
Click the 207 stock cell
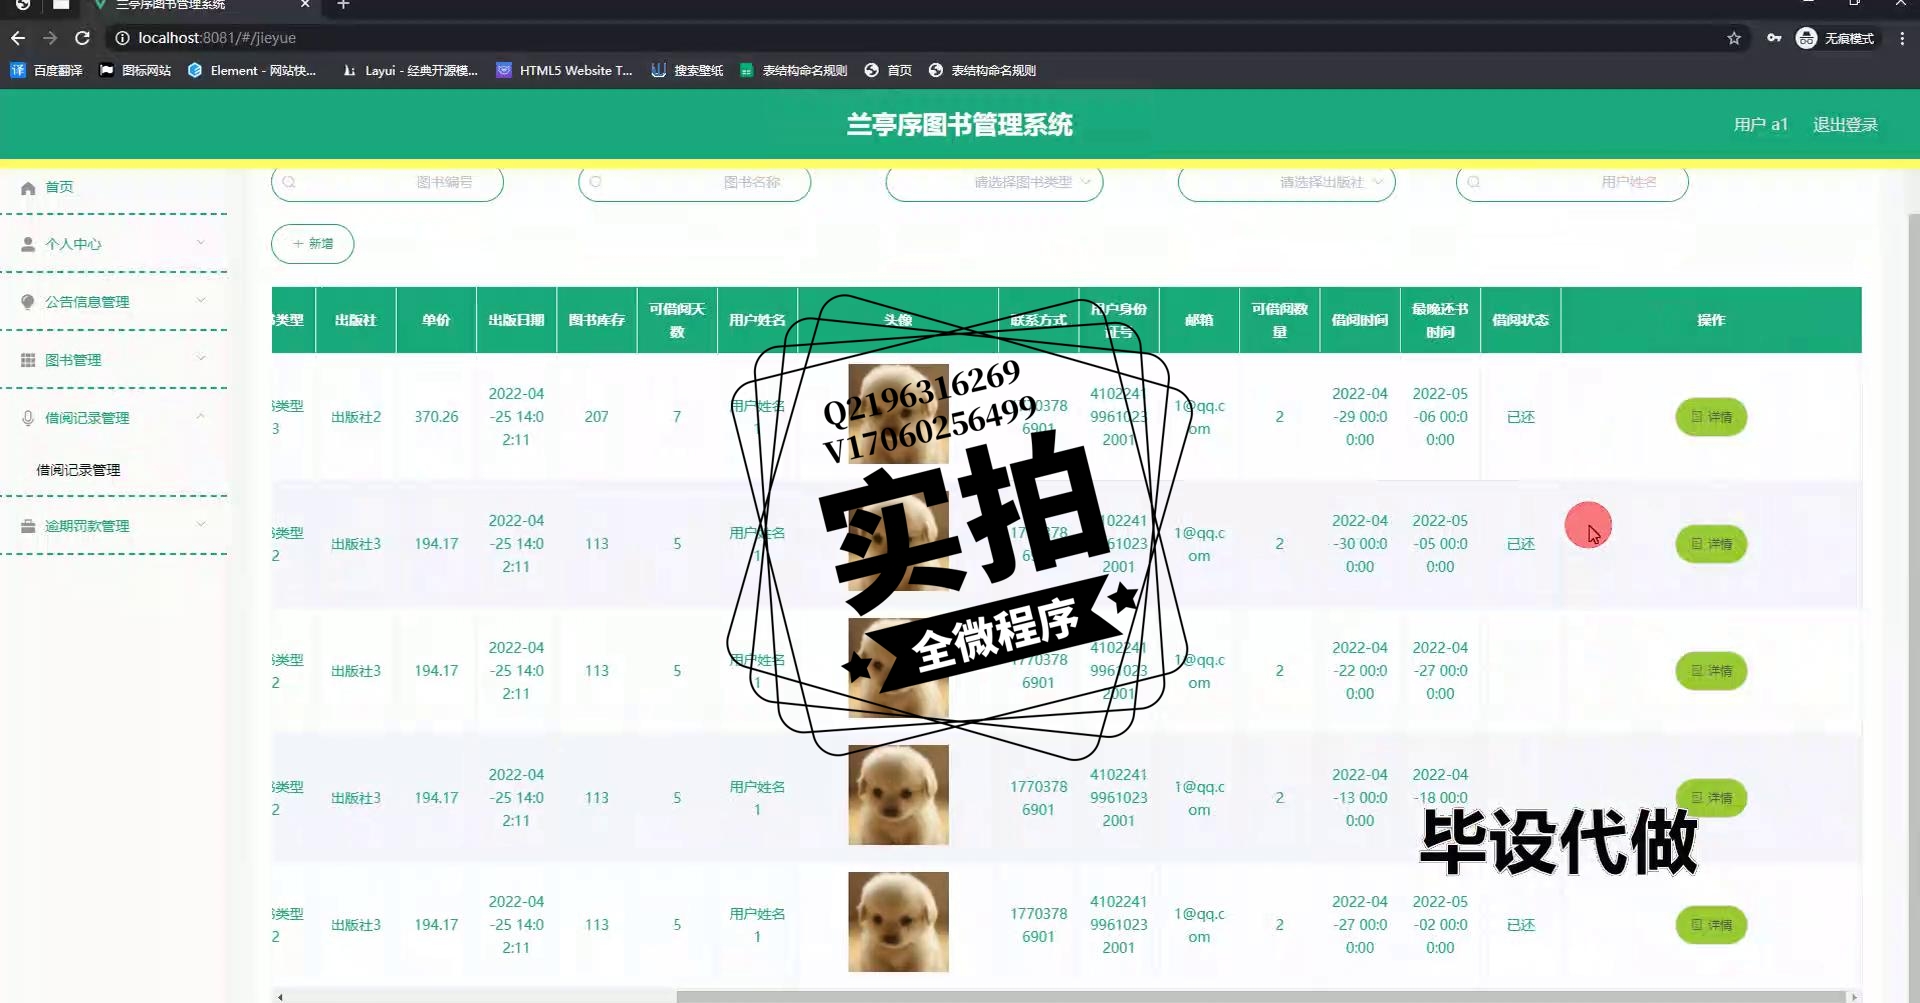coord(597,417)
